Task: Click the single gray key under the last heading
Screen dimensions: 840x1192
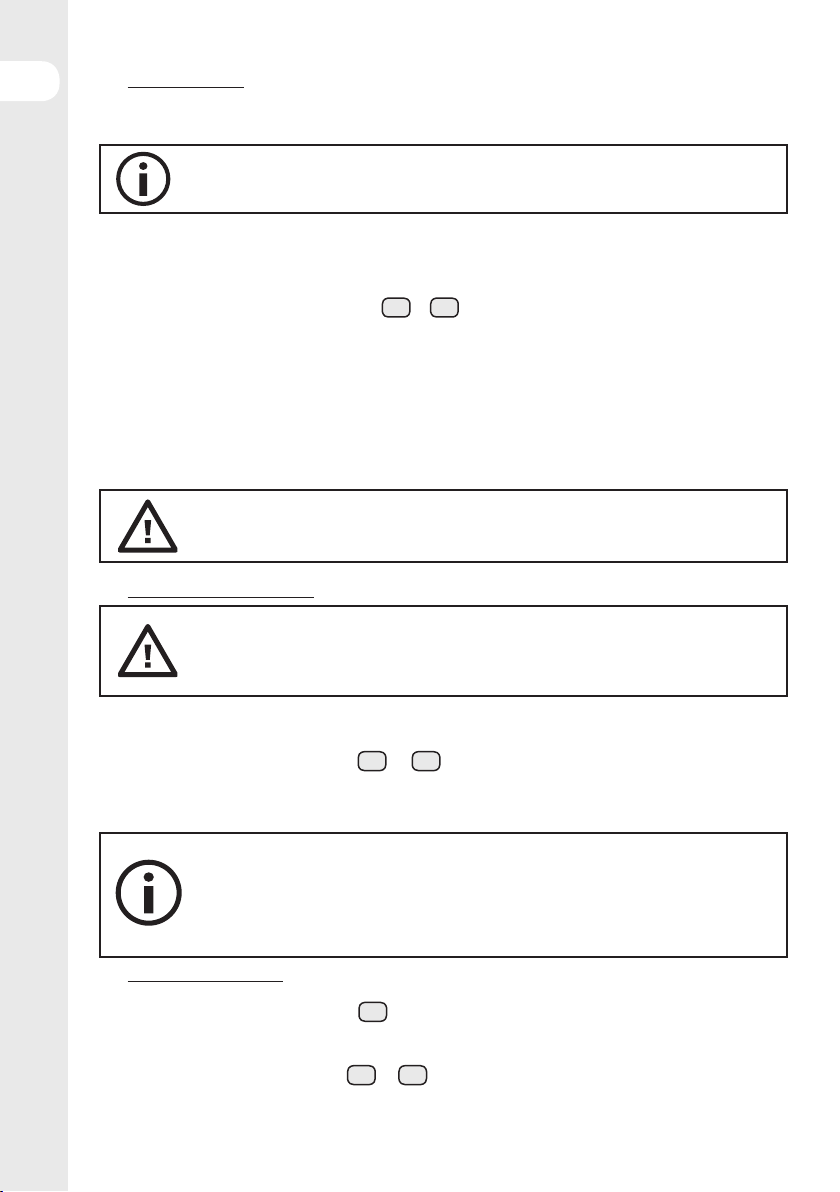Action: (372, 1012)
